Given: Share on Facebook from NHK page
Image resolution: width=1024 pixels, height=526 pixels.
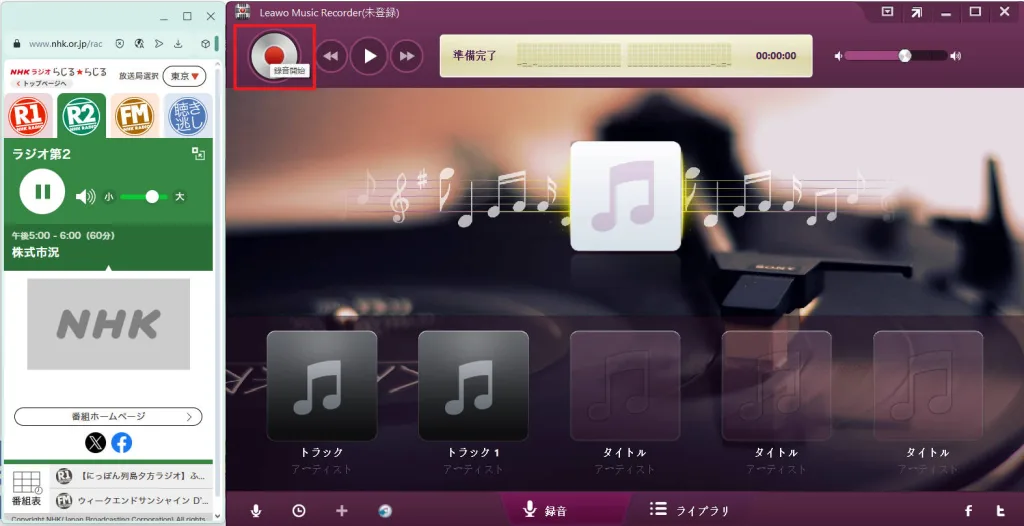Looking at the screenshot, I should [121, 443].
